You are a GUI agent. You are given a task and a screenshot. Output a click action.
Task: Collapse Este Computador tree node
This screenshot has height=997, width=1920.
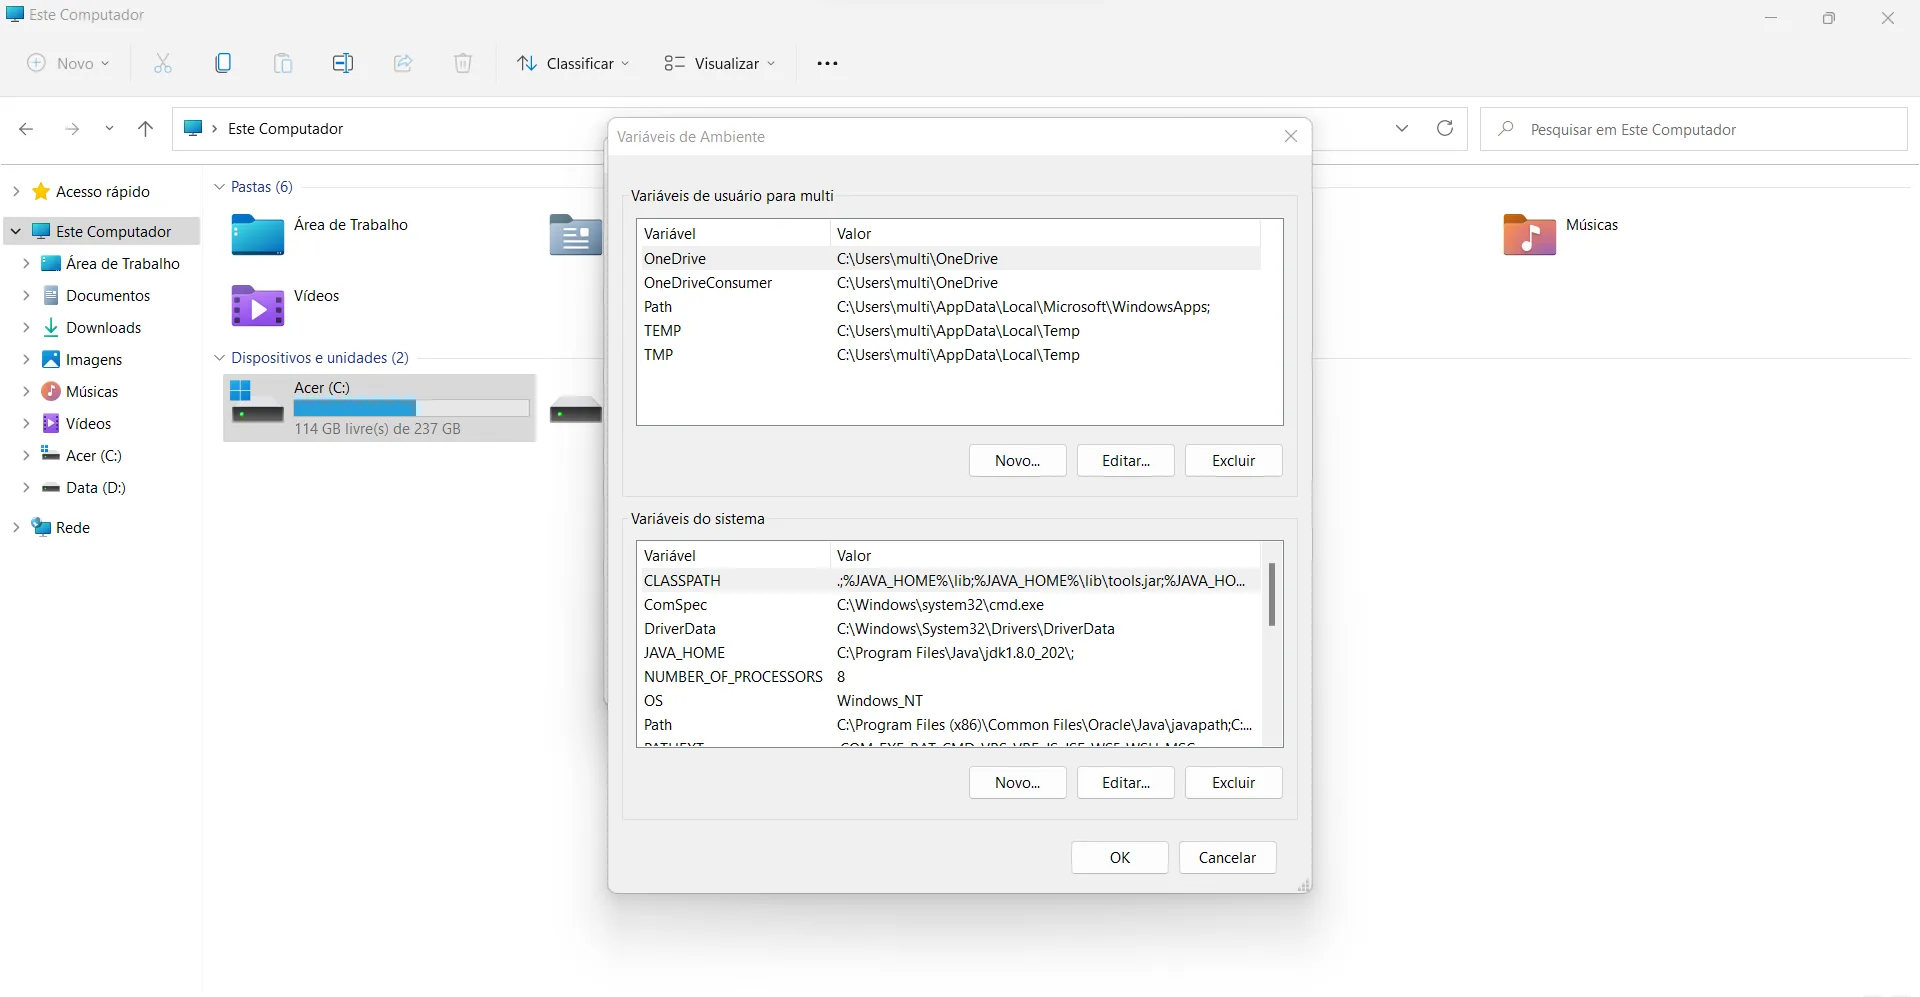(16, 231)
